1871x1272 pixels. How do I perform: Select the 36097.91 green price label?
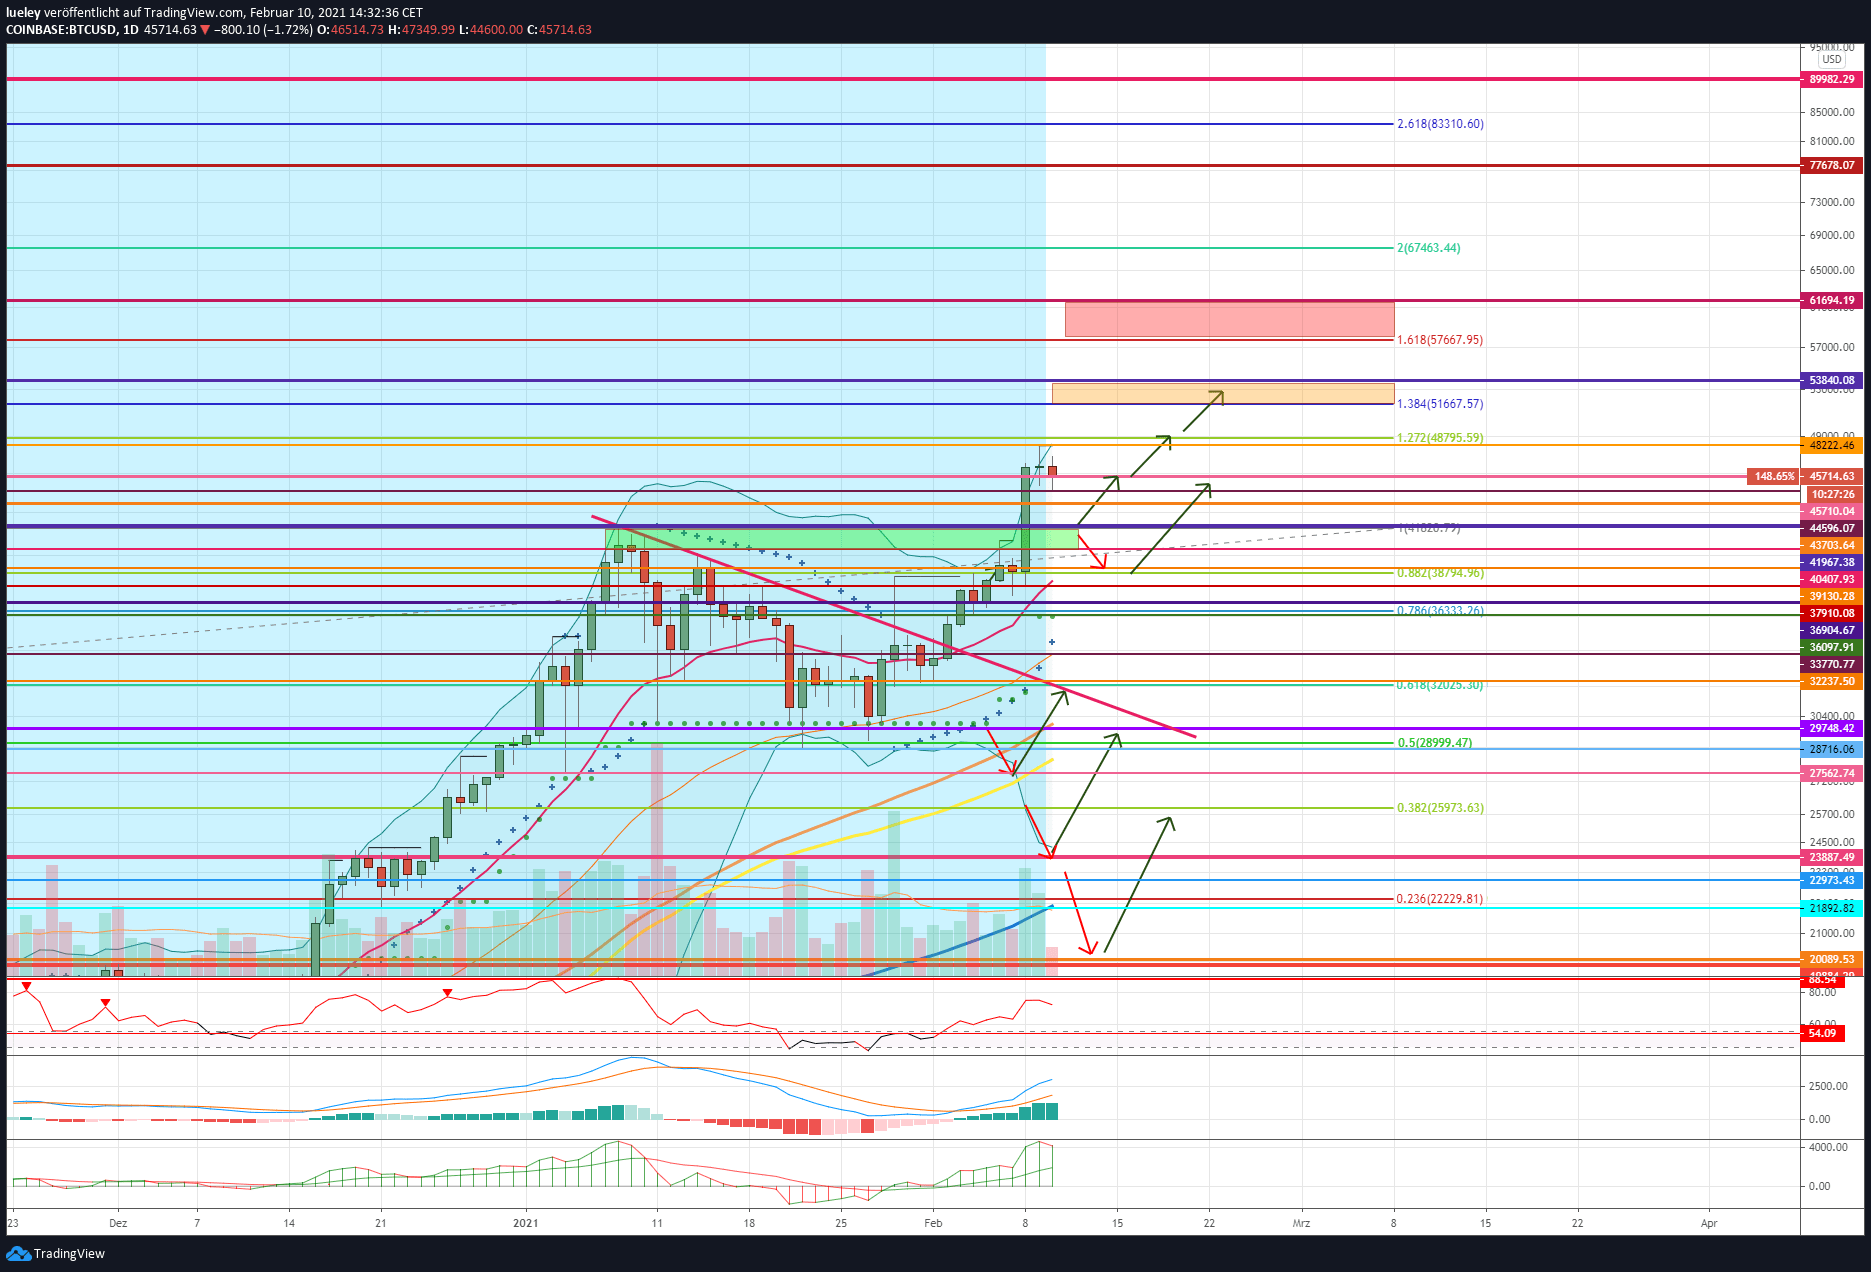coord(1832,647)
